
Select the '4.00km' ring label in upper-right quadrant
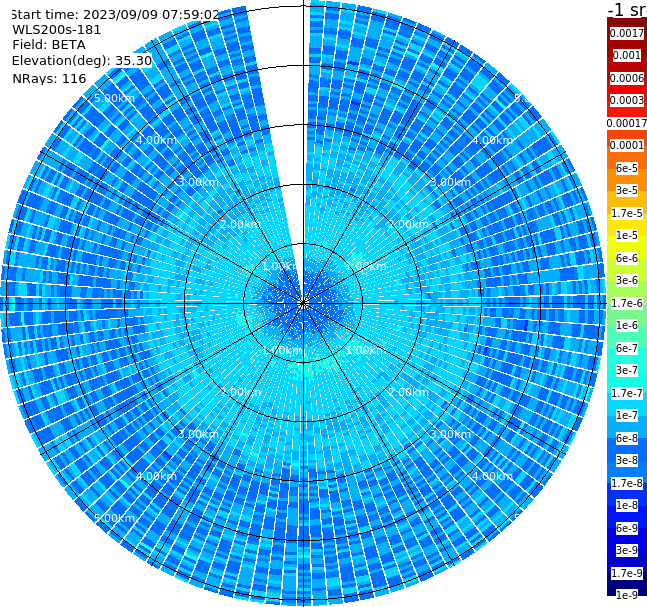pyautogui.click(x=492, y=140)
